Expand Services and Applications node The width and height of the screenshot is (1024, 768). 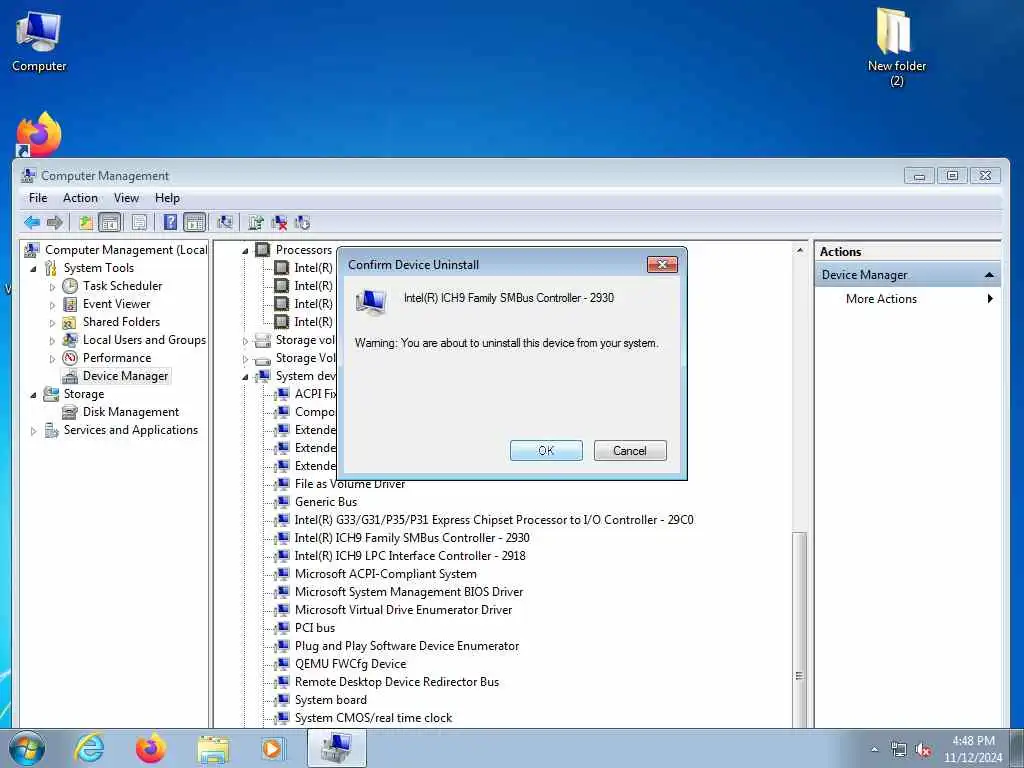[x=33, y=431]
